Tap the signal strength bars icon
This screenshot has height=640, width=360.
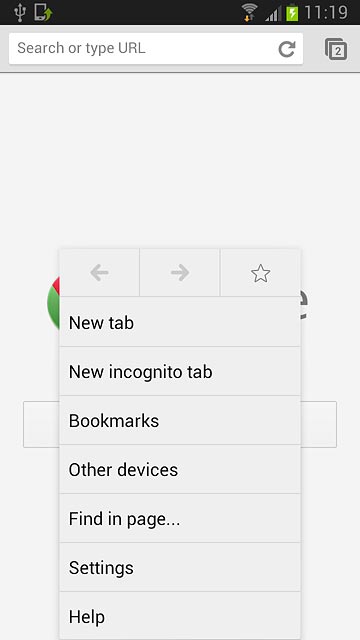[273, 14]
